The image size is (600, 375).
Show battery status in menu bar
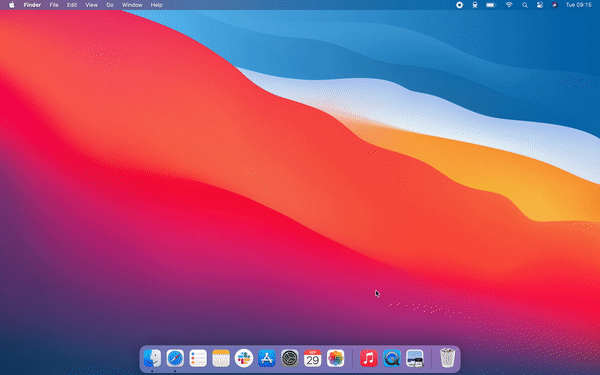tap(491, 5)
